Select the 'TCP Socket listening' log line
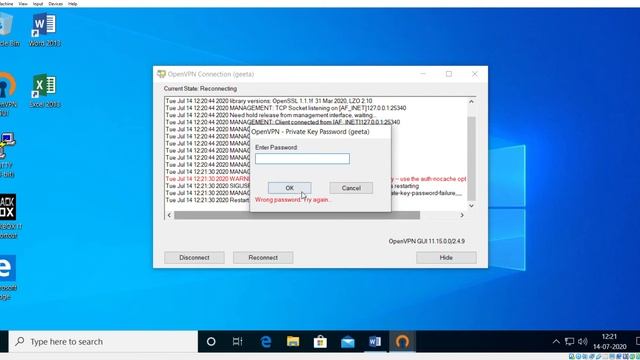 coord(286,108)
